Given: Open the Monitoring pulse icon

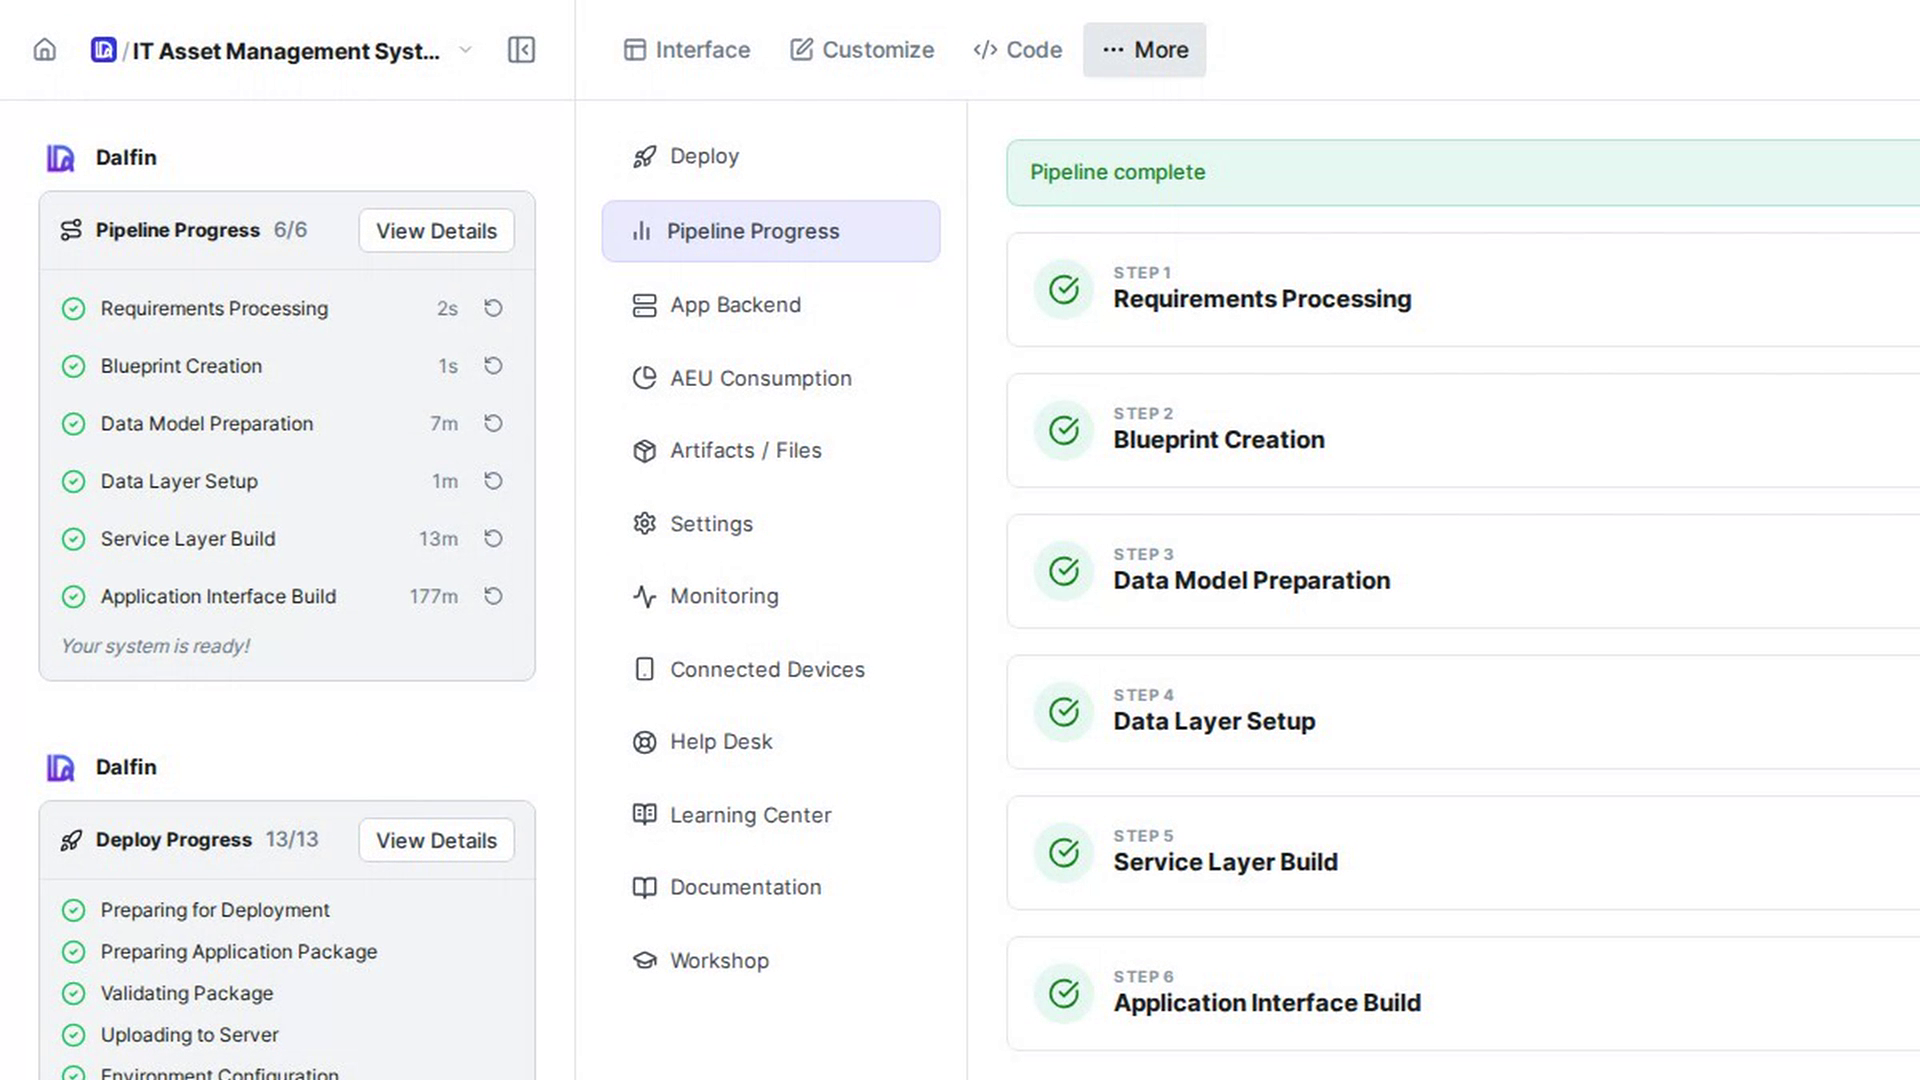Looking at the screenshot, I should 645,596.
